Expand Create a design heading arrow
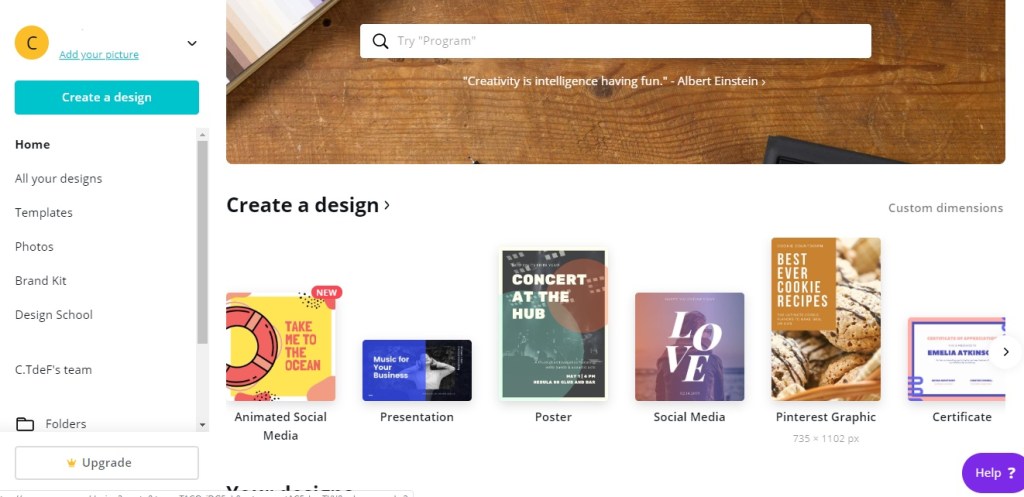1024x497 pixels. [x=387, y=205]
